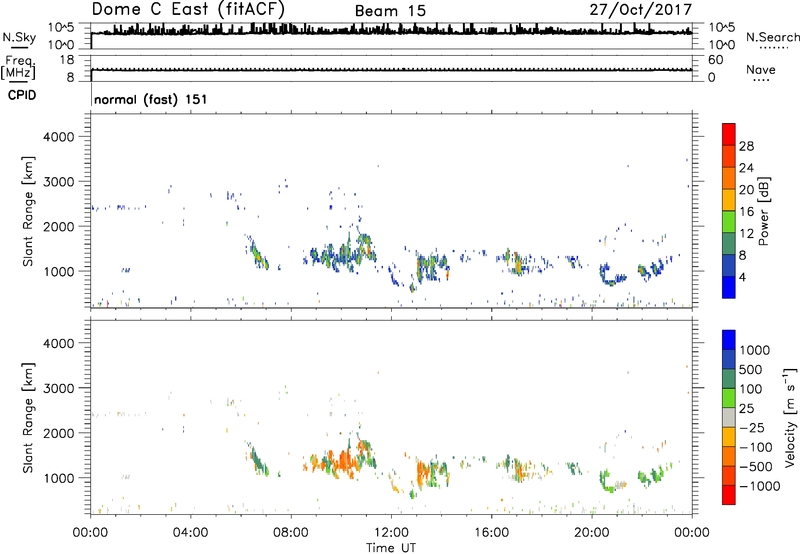Click the '18' frequency axis tick label
800x554 pixels.
(67, 60)
